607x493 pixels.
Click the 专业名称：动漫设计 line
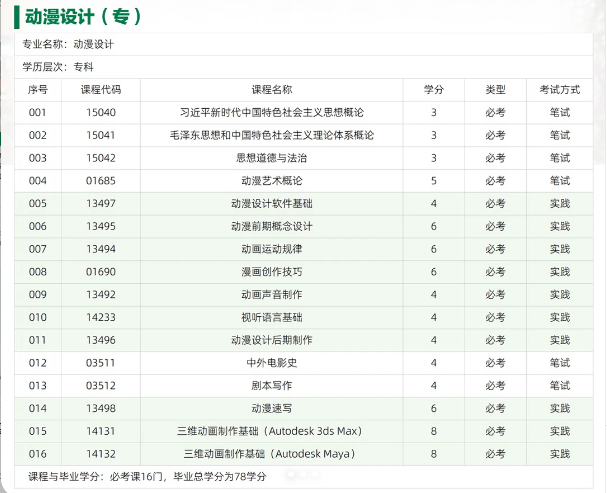68,44
